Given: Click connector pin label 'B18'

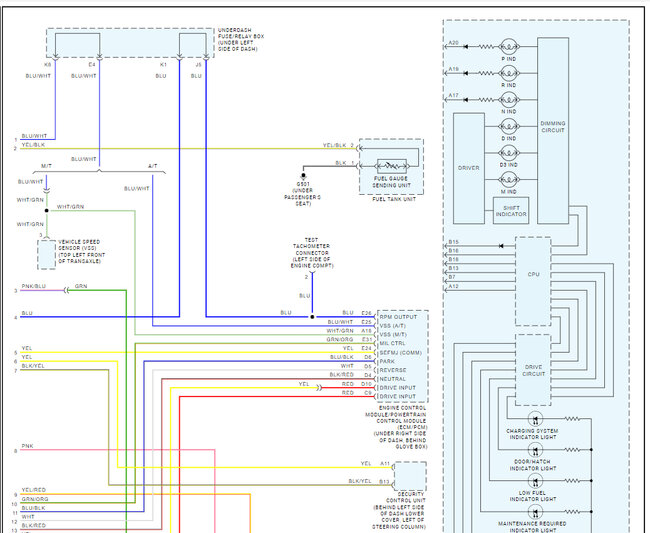Looking at the screenshot, I should click(454, 259).
